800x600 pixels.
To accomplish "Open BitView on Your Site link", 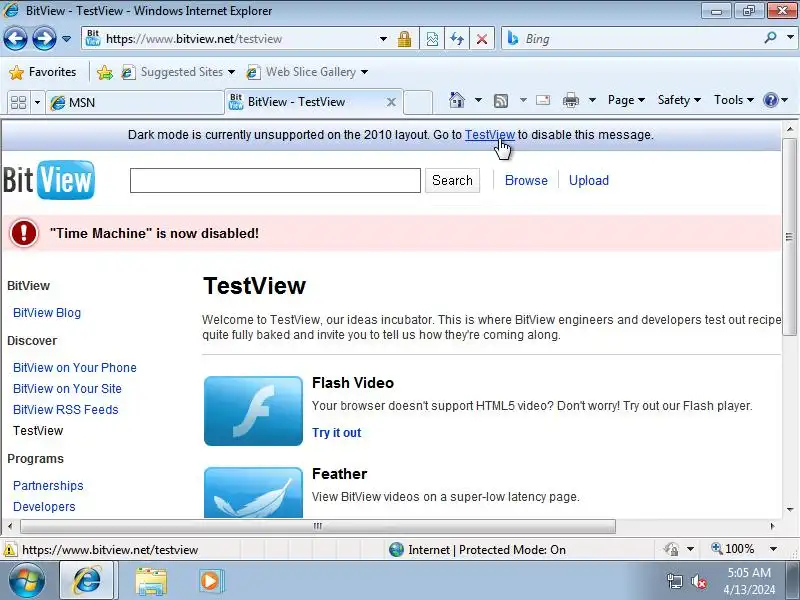I will (x=67, y=389).
